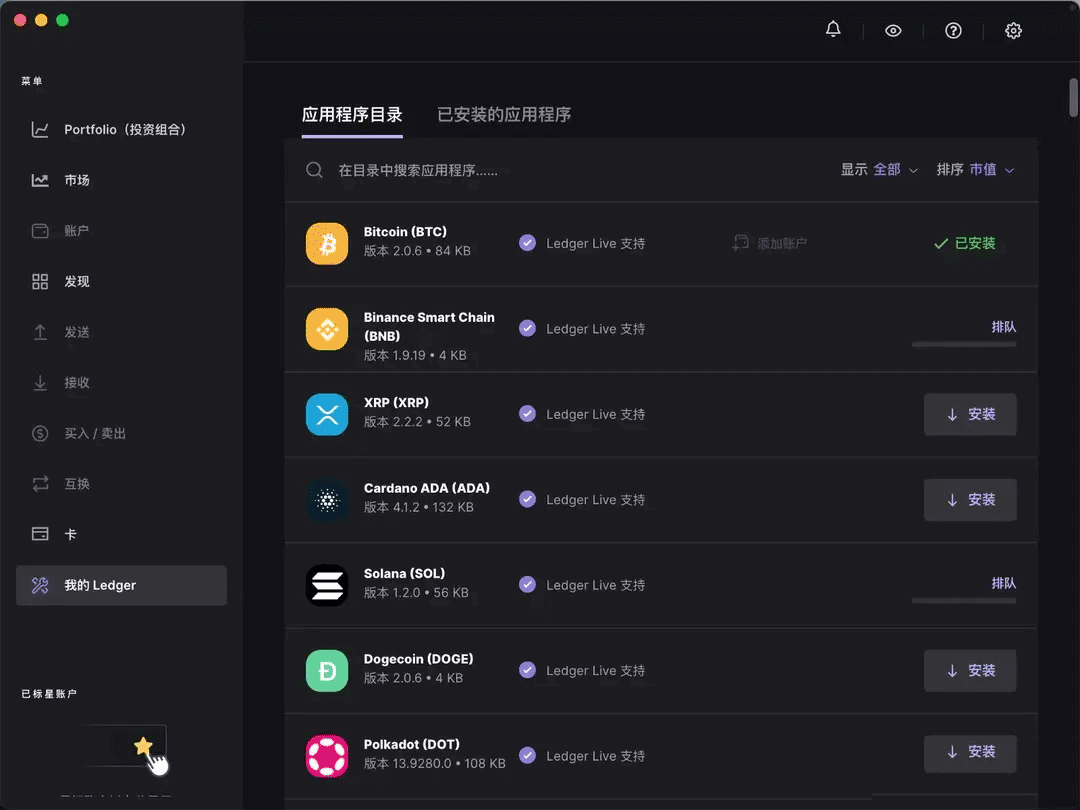The image size is (1080, 810).
Task: Open settings via the gear icon
Action: [x=1013, y=30]
